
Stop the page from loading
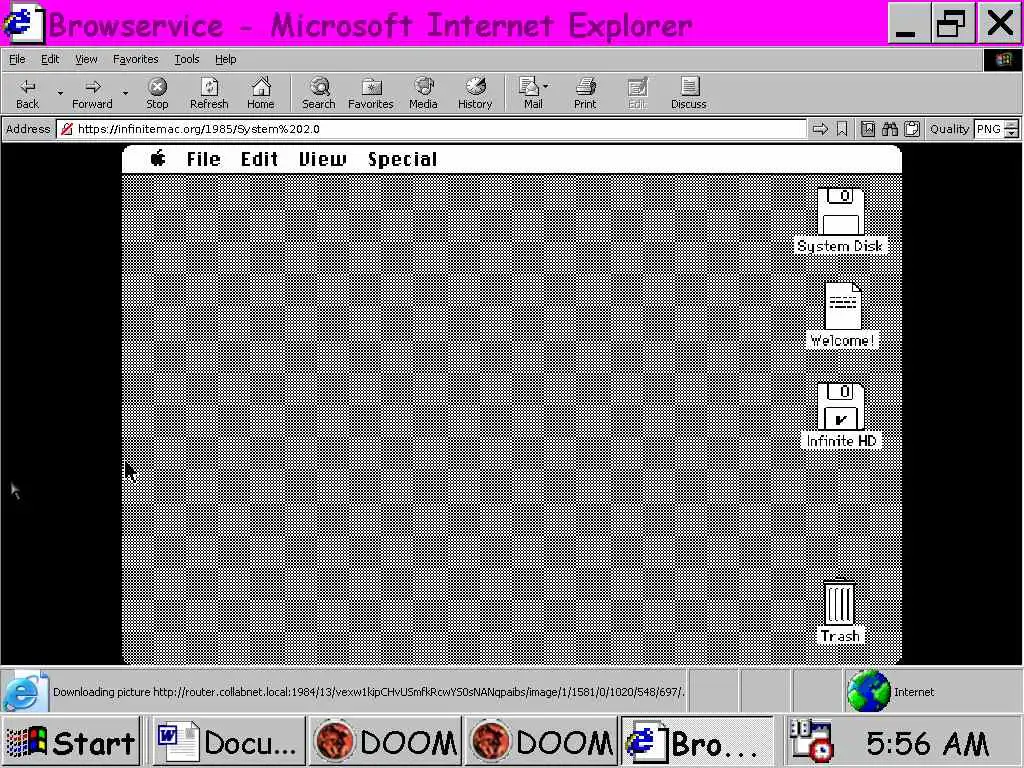point(157,93)
